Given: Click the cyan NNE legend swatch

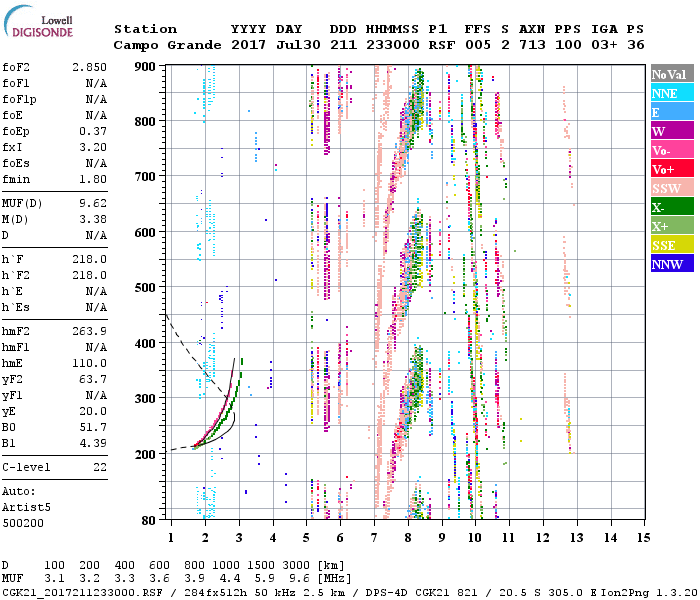Looking at the screenshot, I should click(672, 94).
